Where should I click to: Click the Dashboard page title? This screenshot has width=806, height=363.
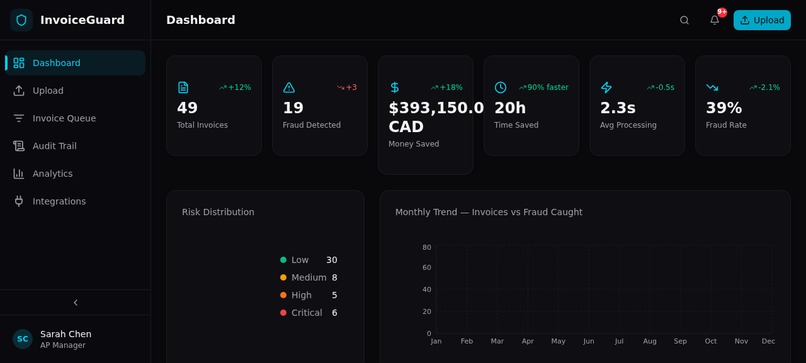click(200, 20)
